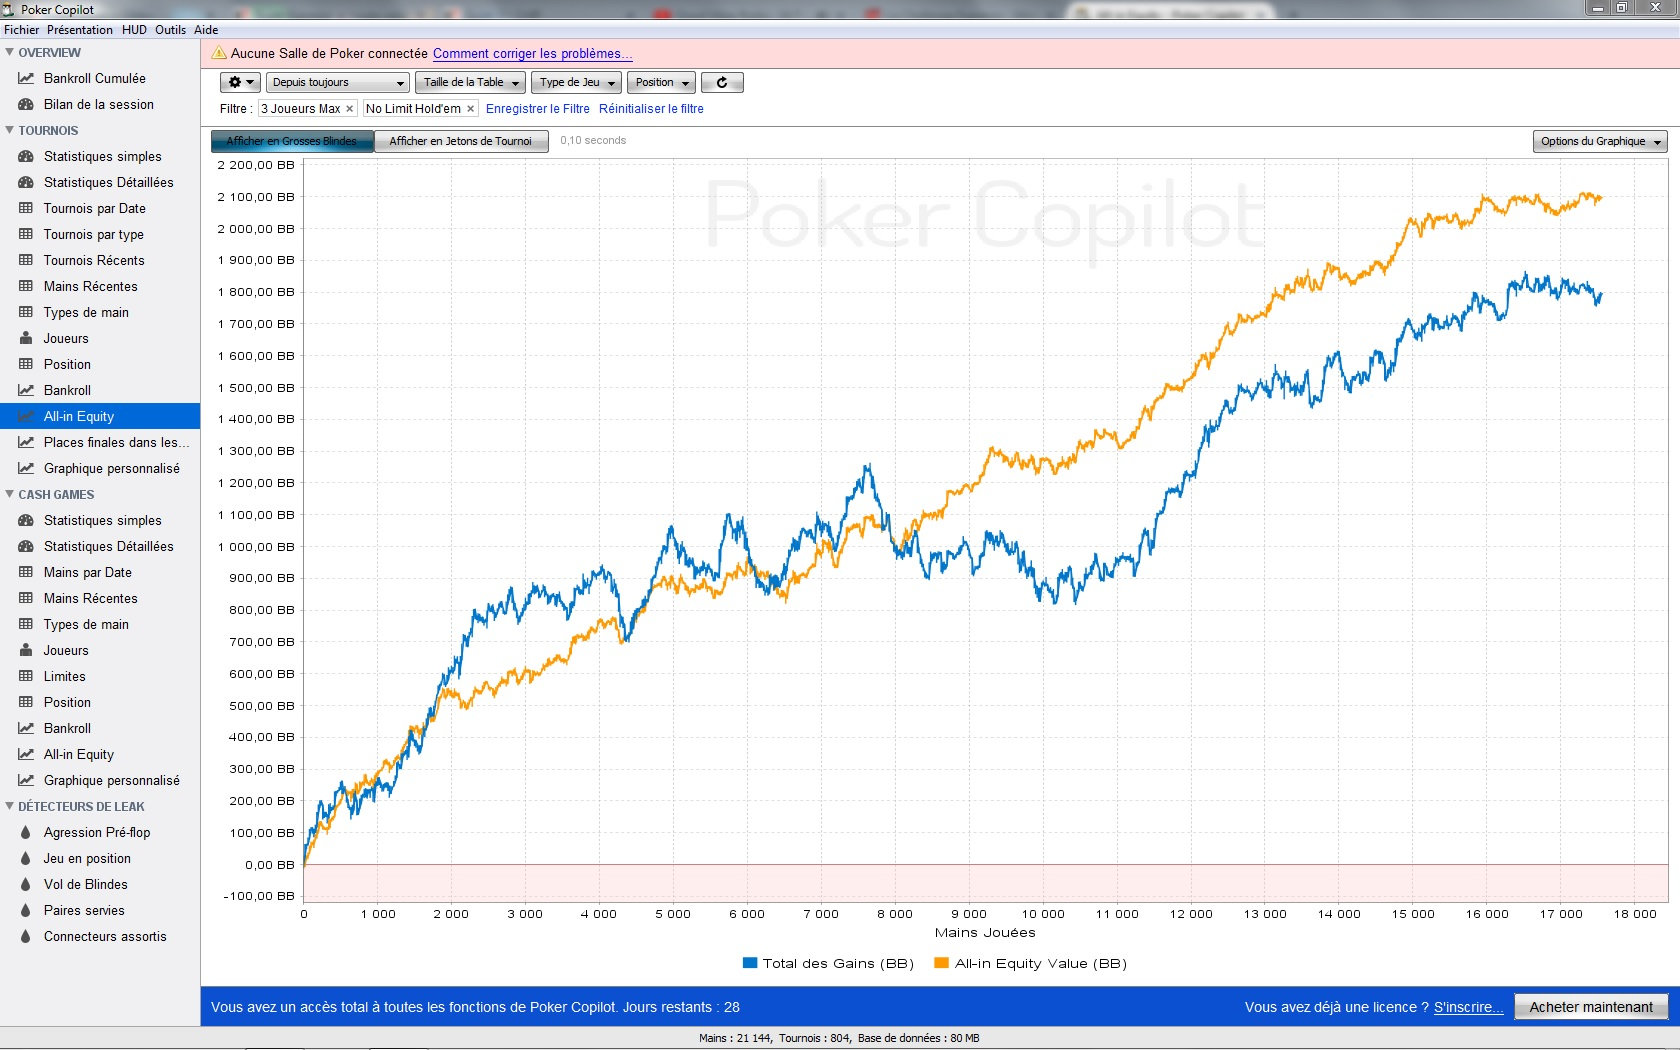Toggle Afficher en Grosses Blindes view
This screenshot has width=1680, height=1050.
coord(292,141)
